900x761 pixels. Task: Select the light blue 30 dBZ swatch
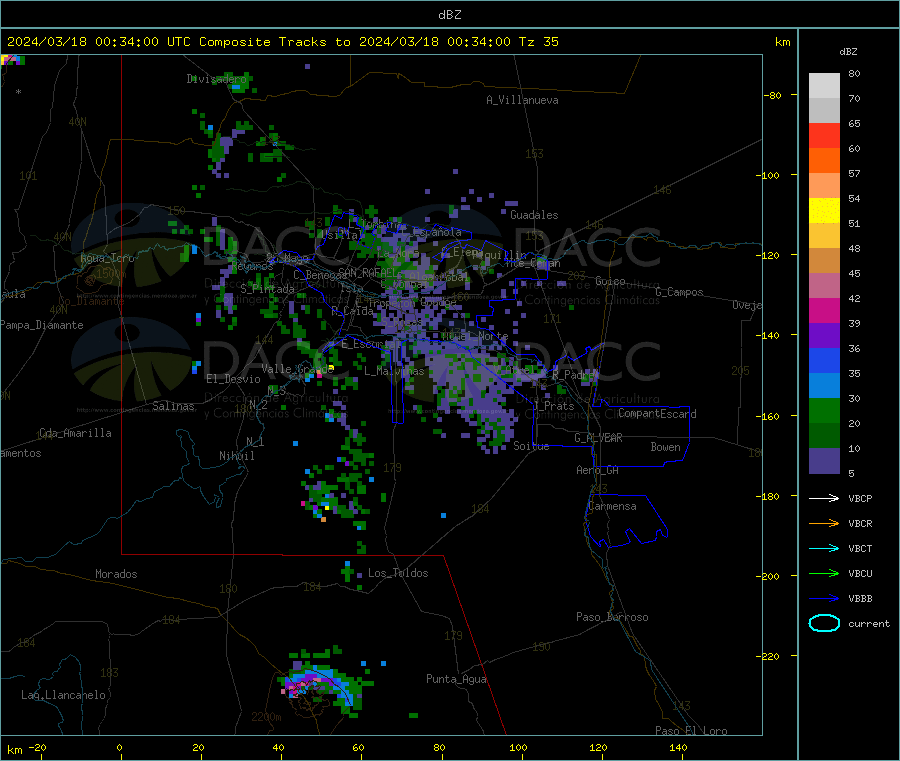click(x=824, y=386)
